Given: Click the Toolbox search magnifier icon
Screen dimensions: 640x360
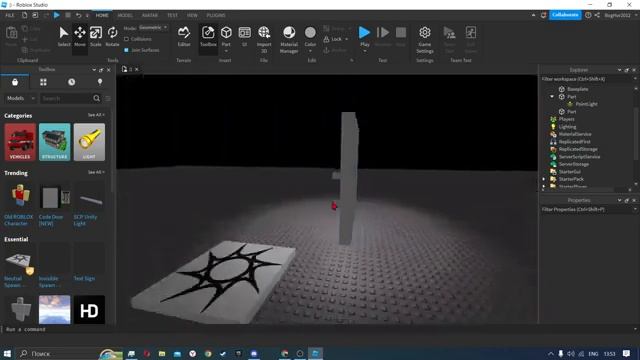Looking at the screenshot, I should pyautogui.click(x=96, y=98).
